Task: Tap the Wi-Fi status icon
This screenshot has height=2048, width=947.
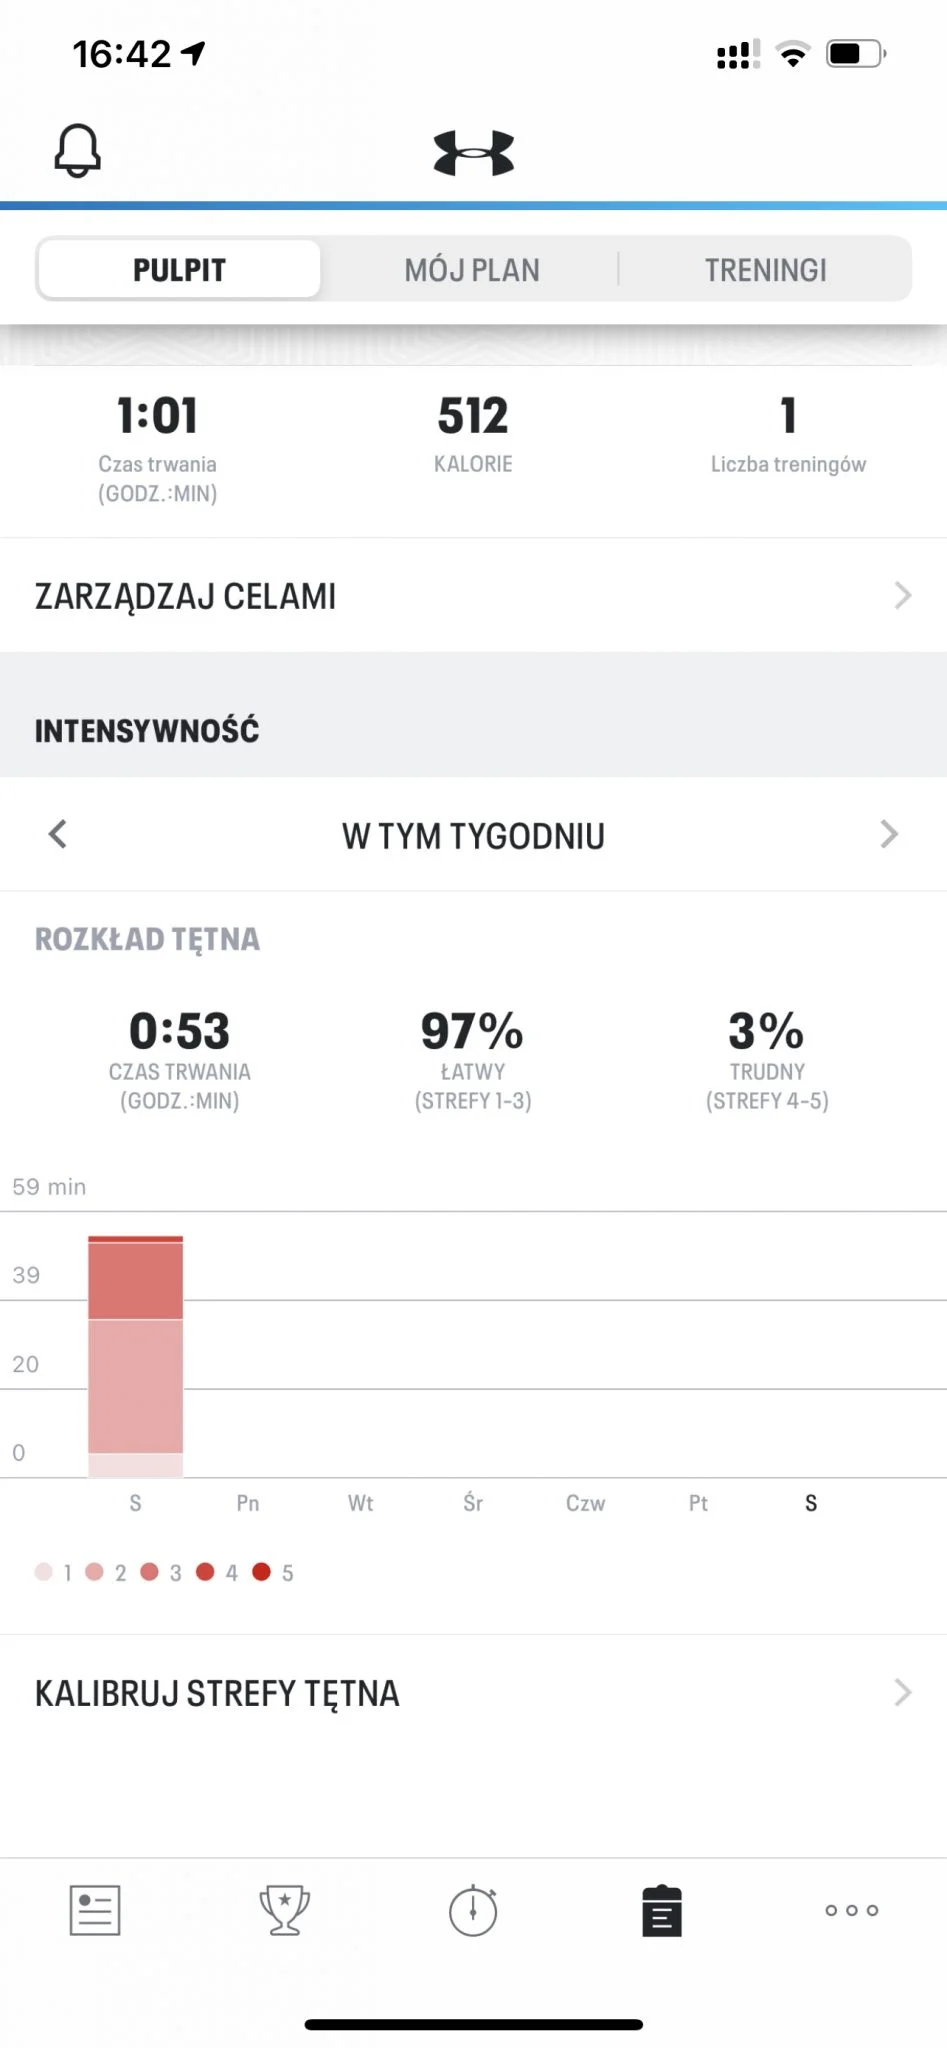Action: point(793,54)
